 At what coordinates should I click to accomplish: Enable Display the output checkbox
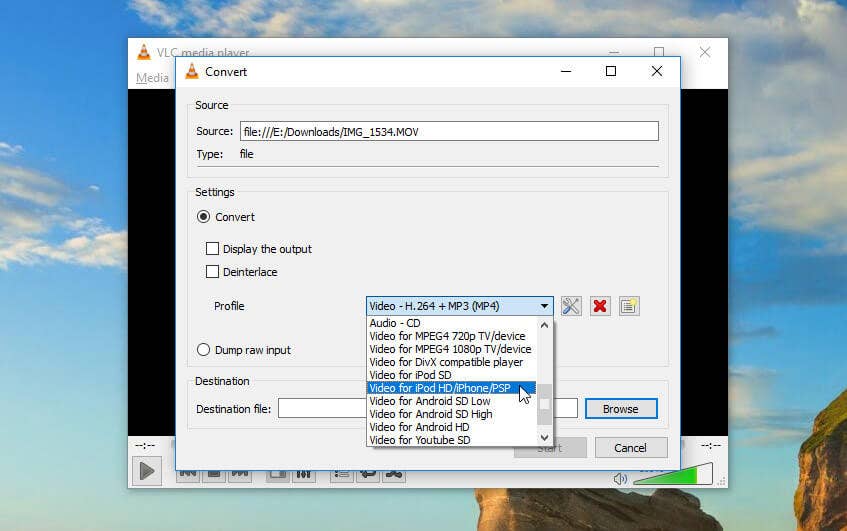[212, 248]
